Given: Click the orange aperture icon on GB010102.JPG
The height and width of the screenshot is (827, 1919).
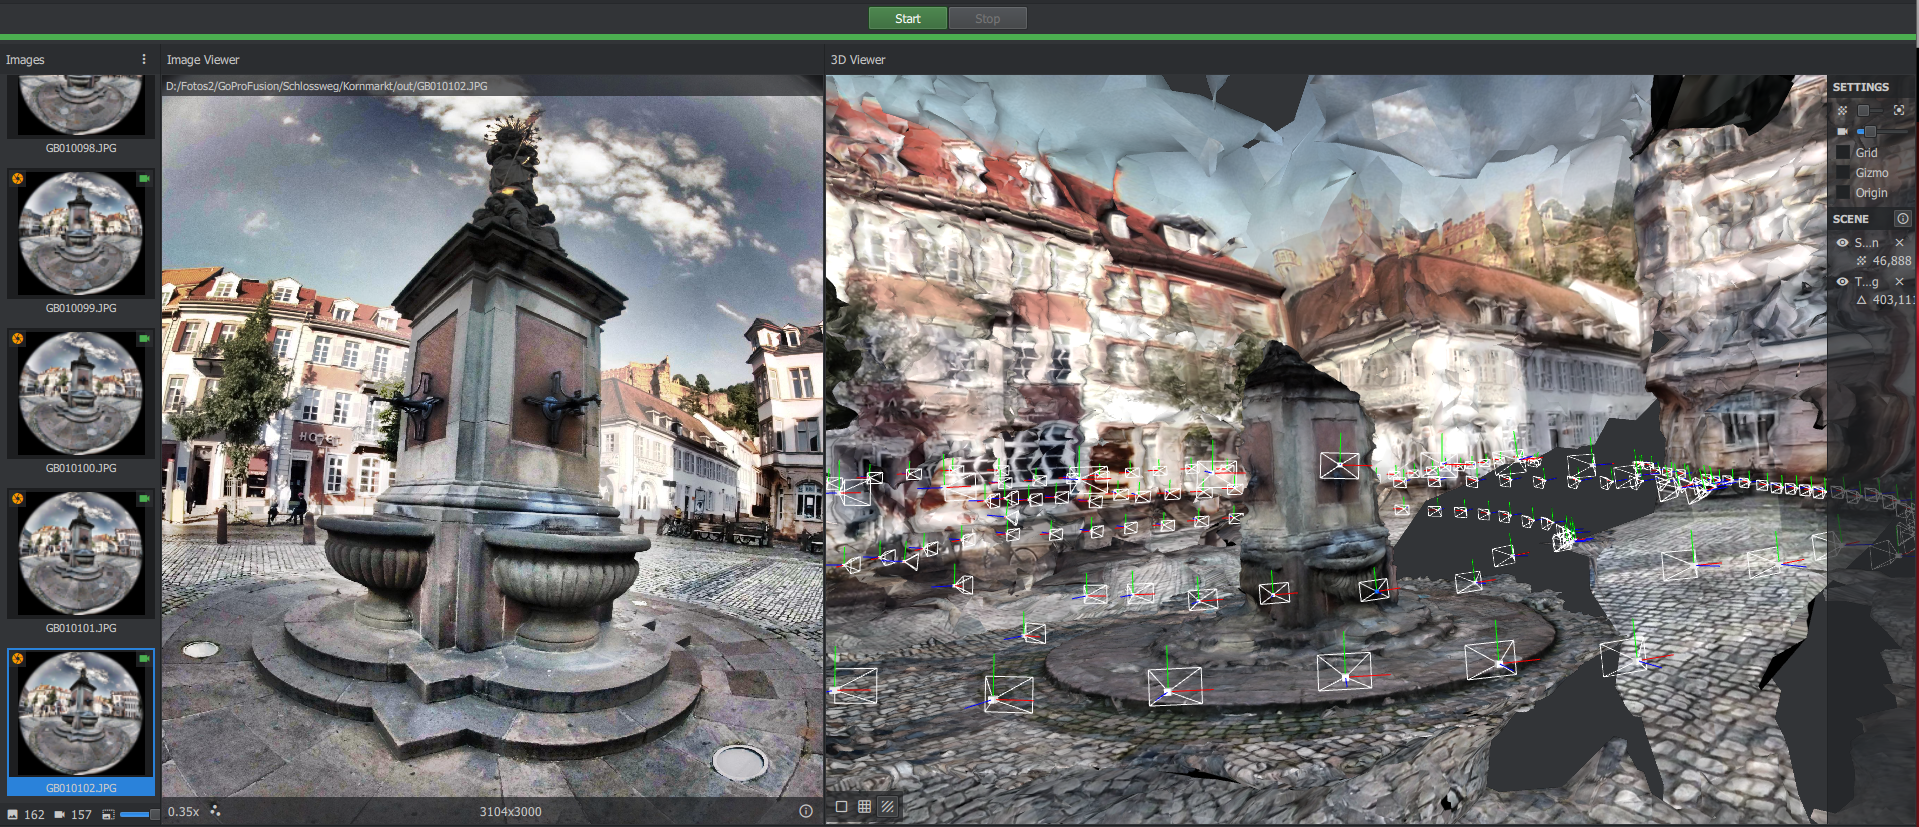Looking at the screenshot, I should click(x=18, y=659).
